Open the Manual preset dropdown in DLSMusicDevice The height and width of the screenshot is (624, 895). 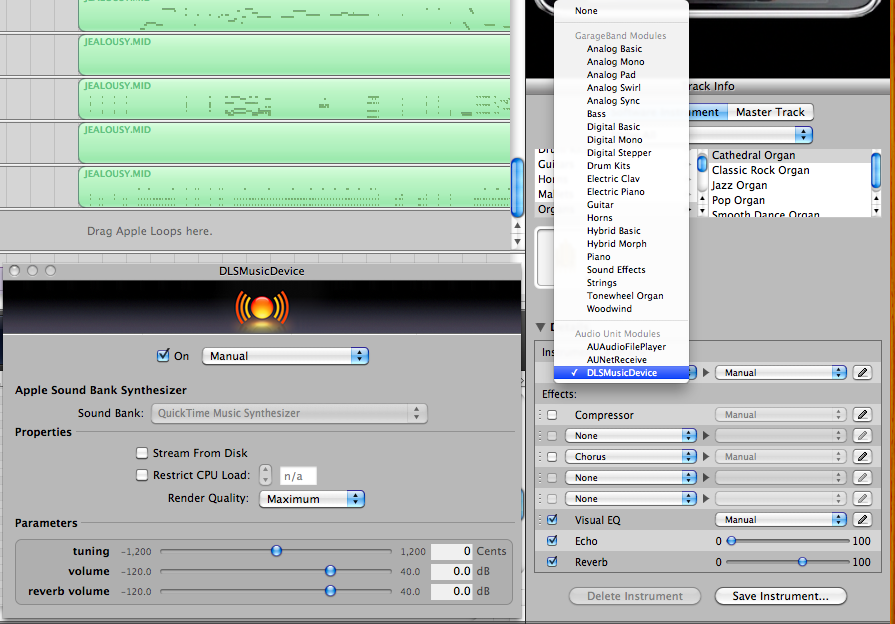coord(285,356)
